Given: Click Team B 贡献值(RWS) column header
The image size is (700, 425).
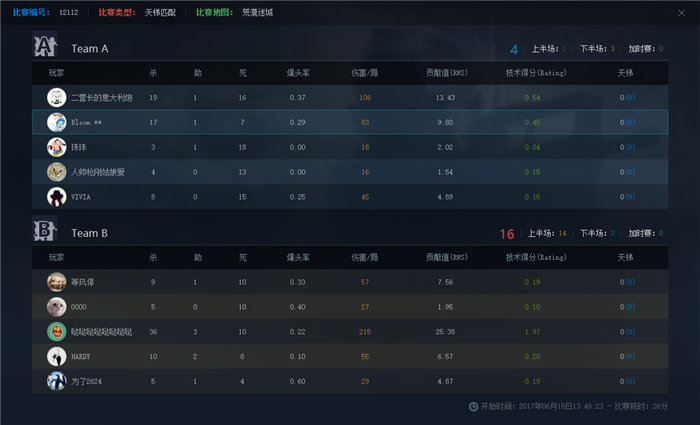Looking at the screenshot, I should [x=446, y=257].
